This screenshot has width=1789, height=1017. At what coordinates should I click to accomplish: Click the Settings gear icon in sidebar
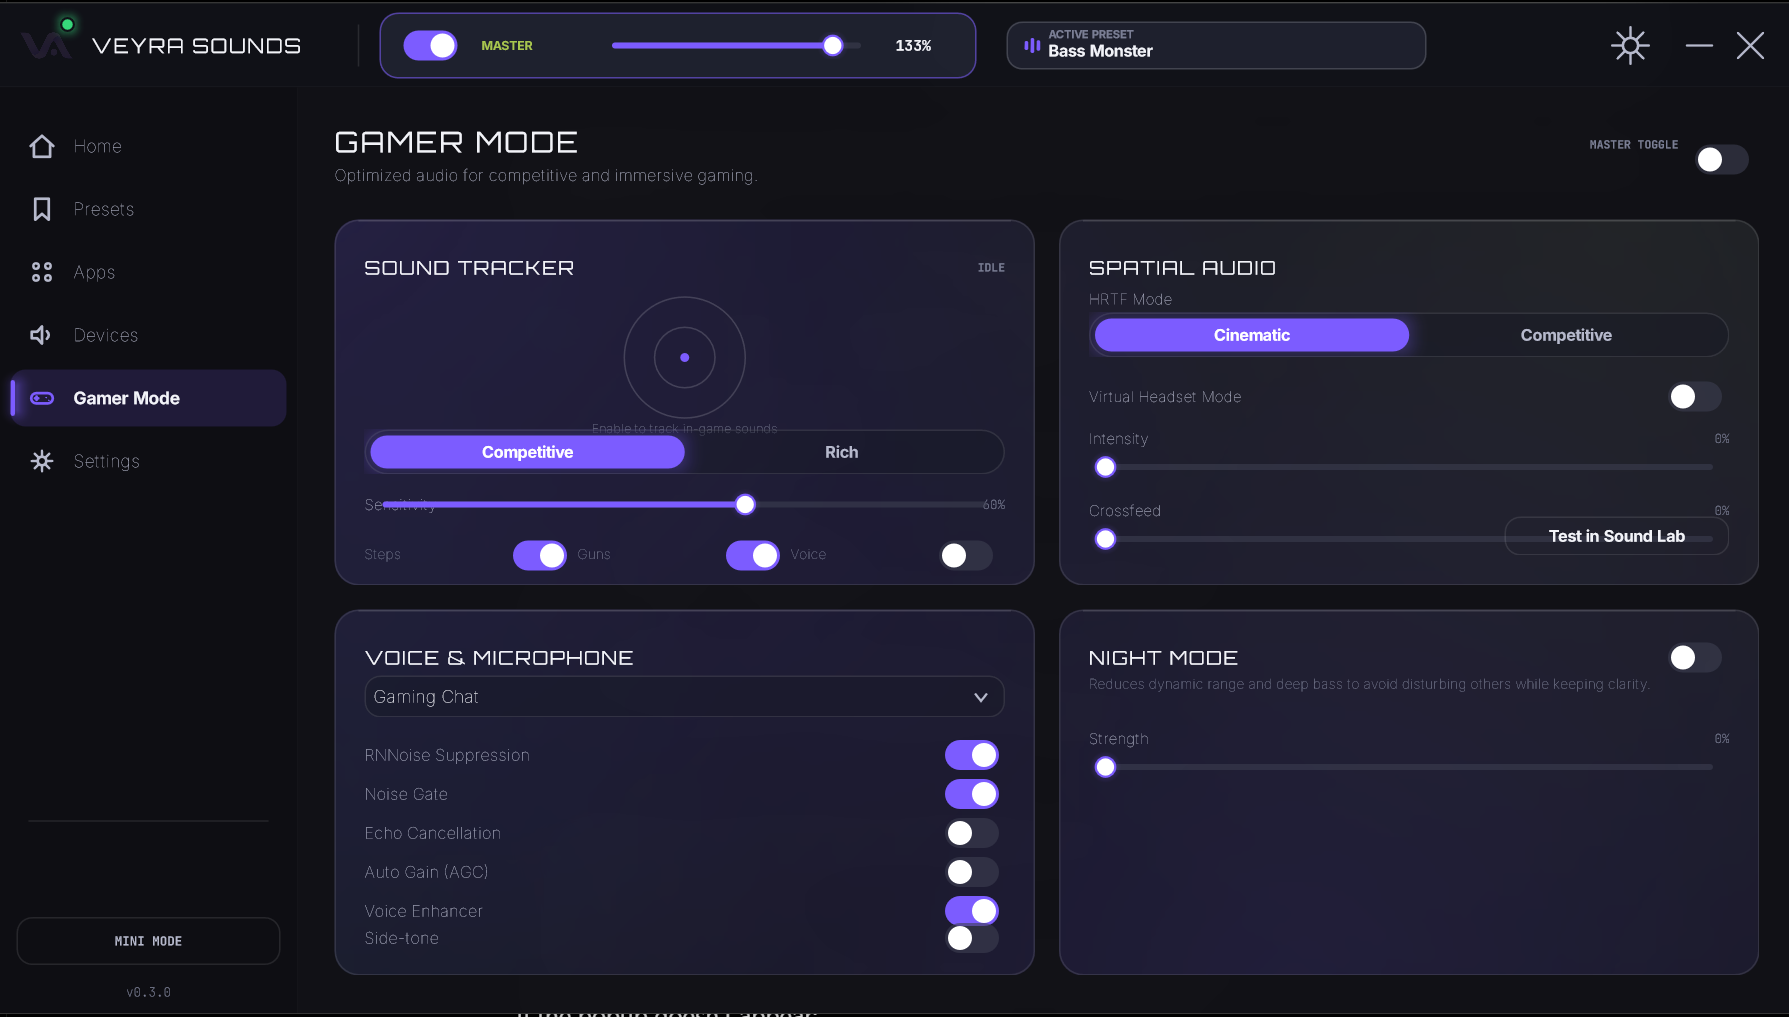[42, 461]
